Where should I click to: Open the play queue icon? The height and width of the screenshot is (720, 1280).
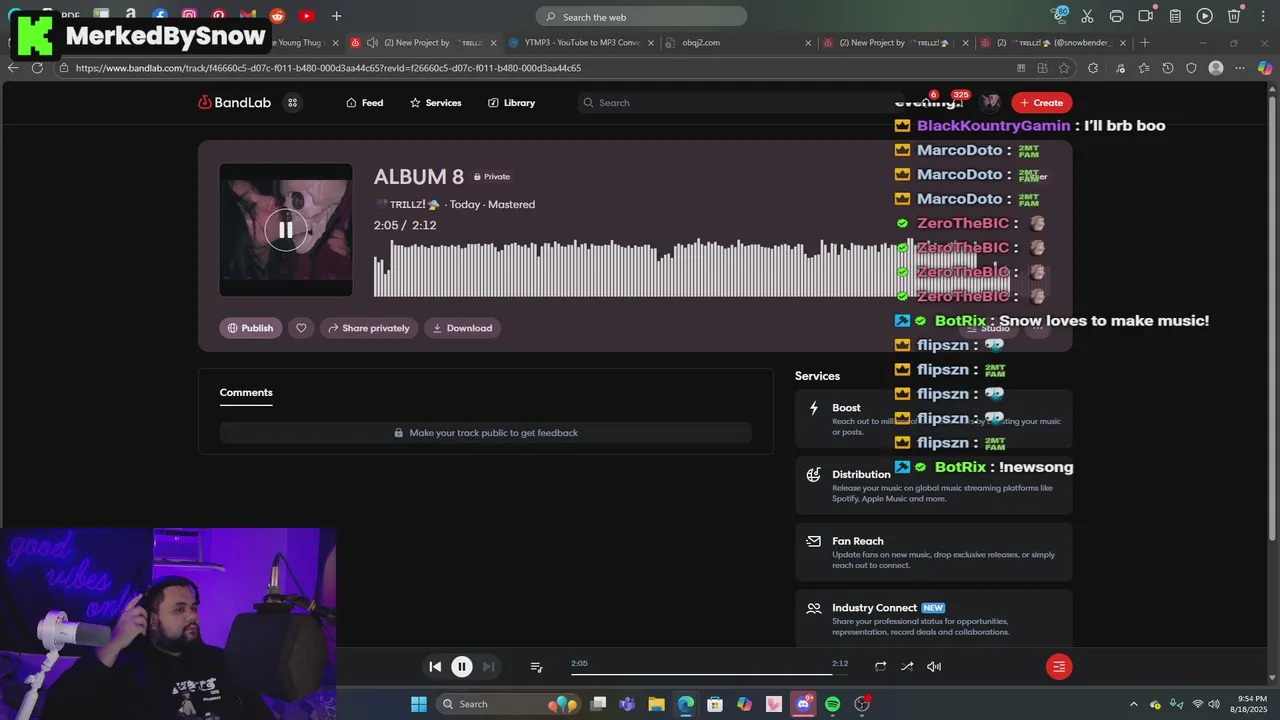[536, 667]
